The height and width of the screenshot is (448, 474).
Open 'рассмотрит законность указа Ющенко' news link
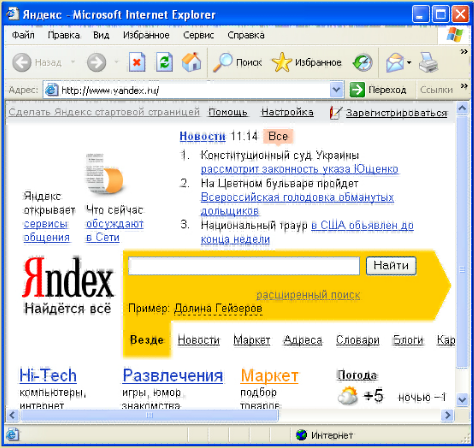click(x=300, y=169)
